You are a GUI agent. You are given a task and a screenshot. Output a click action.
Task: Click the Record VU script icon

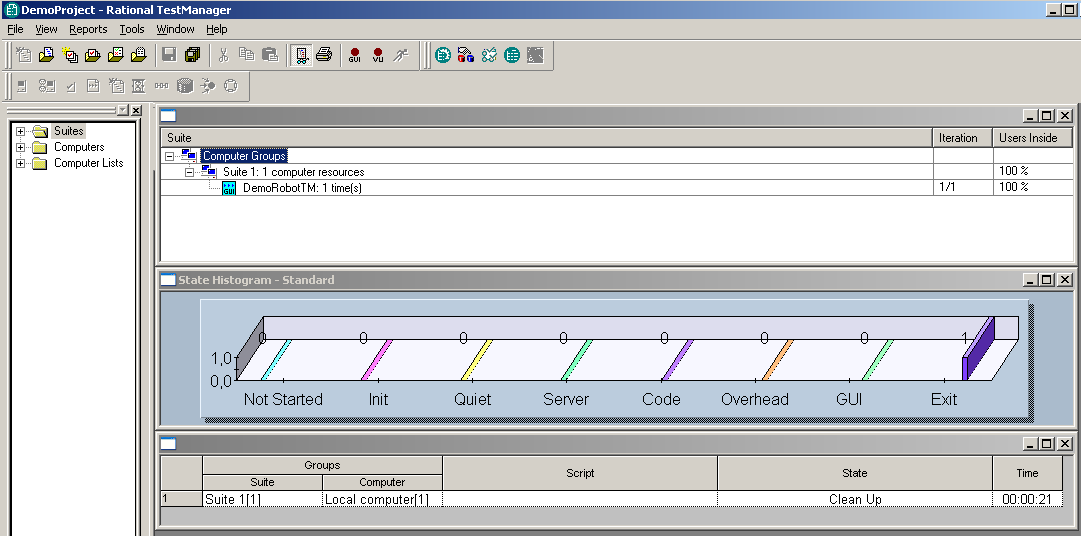378,55
